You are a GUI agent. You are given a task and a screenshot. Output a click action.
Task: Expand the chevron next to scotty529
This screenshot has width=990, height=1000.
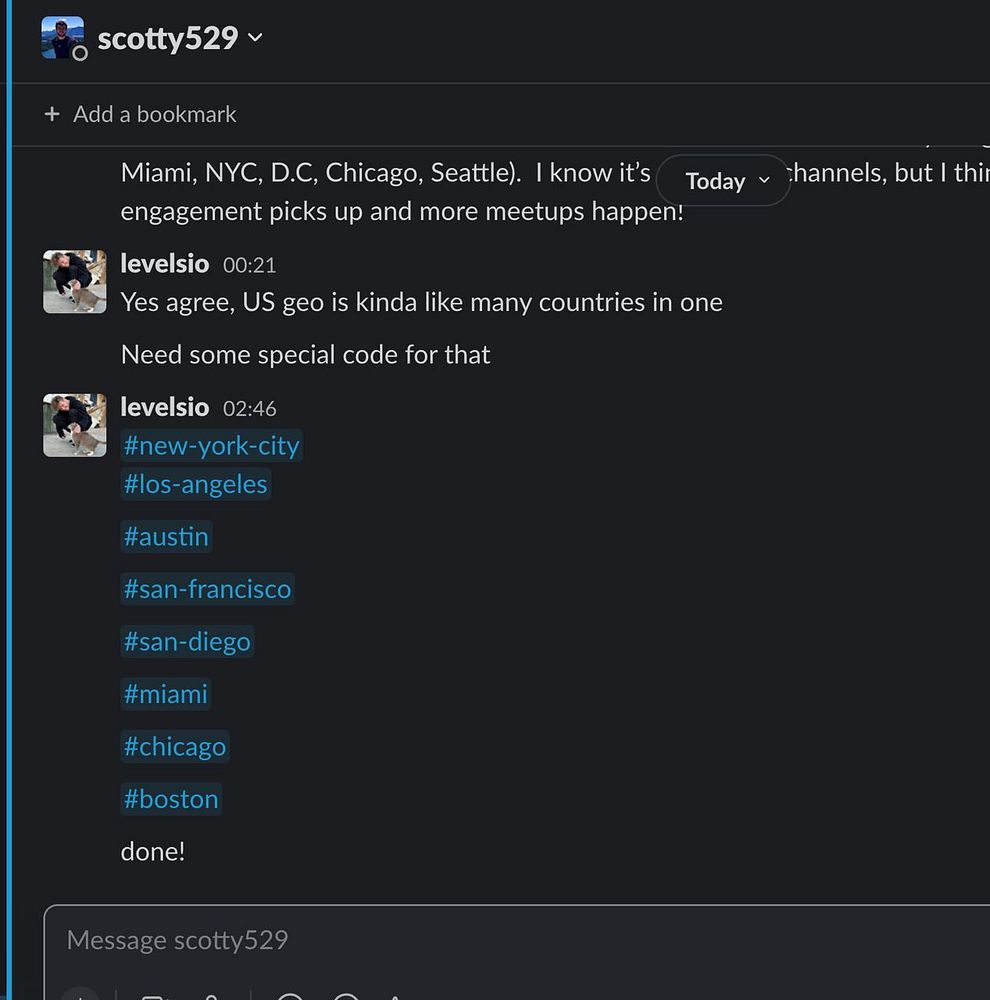coord(255,38)
